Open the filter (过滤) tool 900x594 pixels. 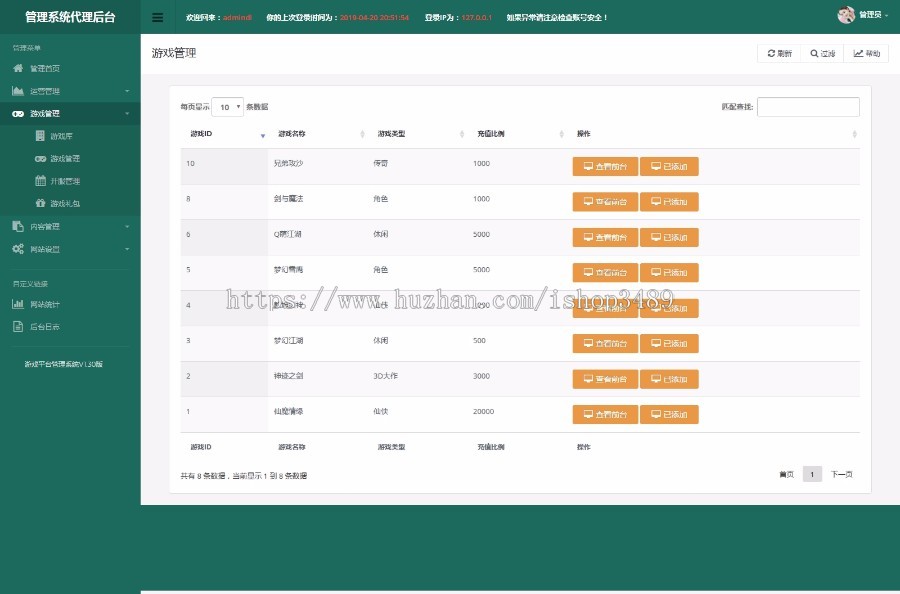[821, 52]
